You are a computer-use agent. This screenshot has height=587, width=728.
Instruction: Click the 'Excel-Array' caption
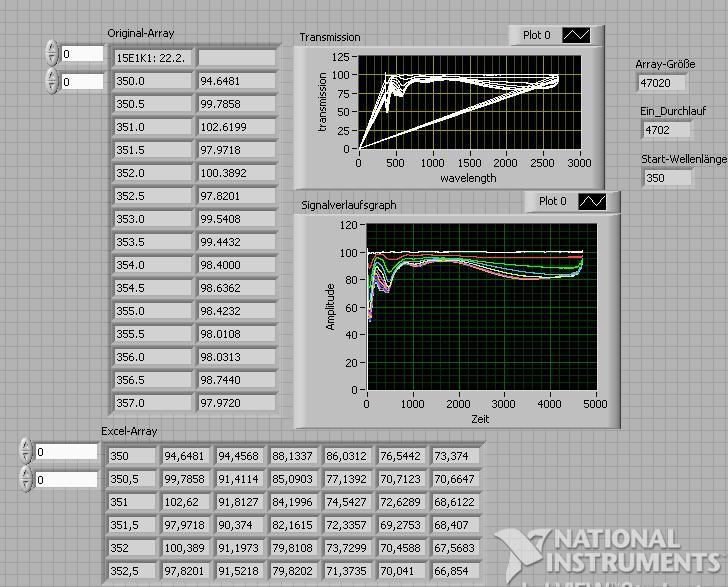pyautogui.click(x=129, y=431)
